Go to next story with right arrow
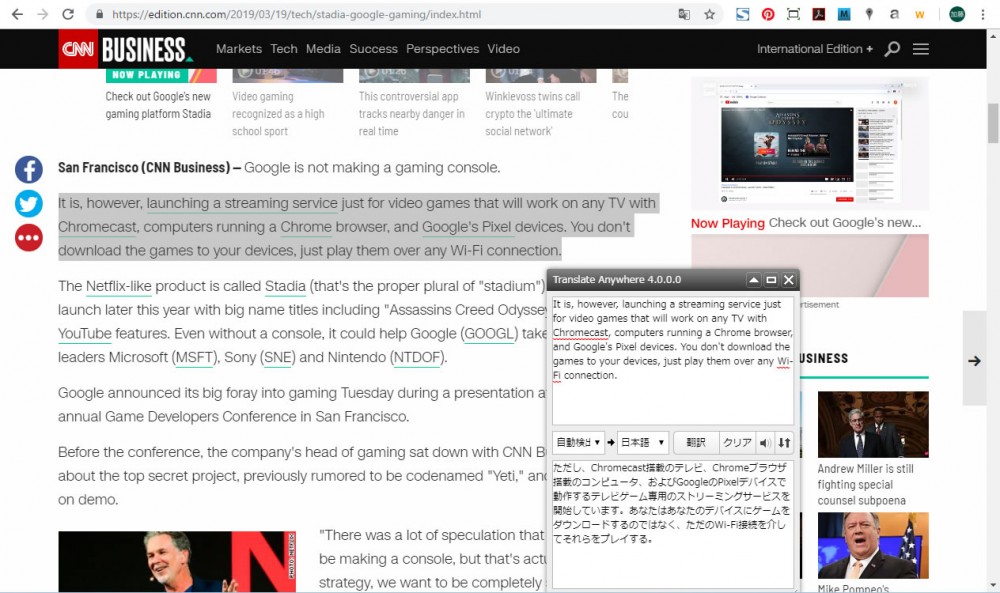 pos(974,360)
